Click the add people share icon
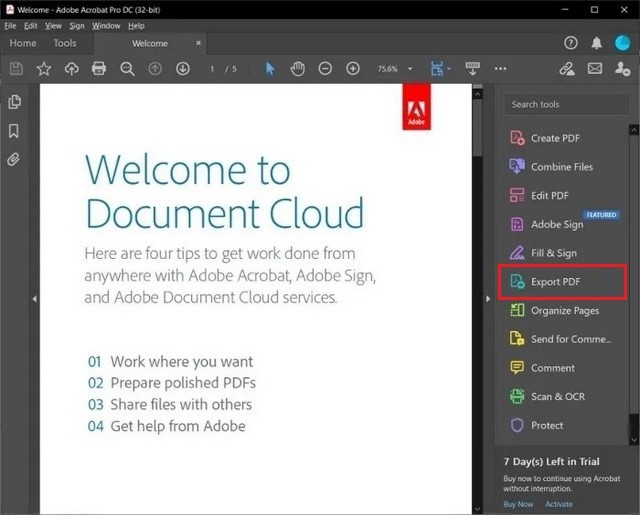 point(622,69)
